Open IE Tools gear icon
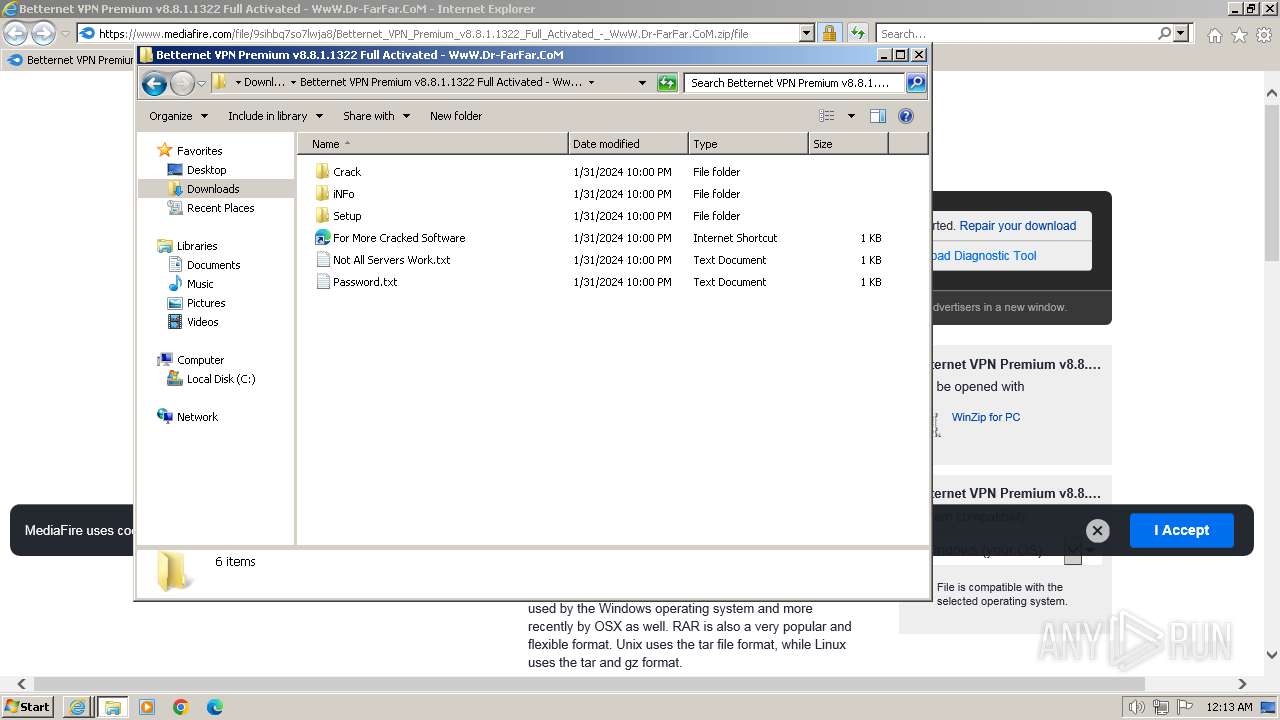 tap(1264, 35)
